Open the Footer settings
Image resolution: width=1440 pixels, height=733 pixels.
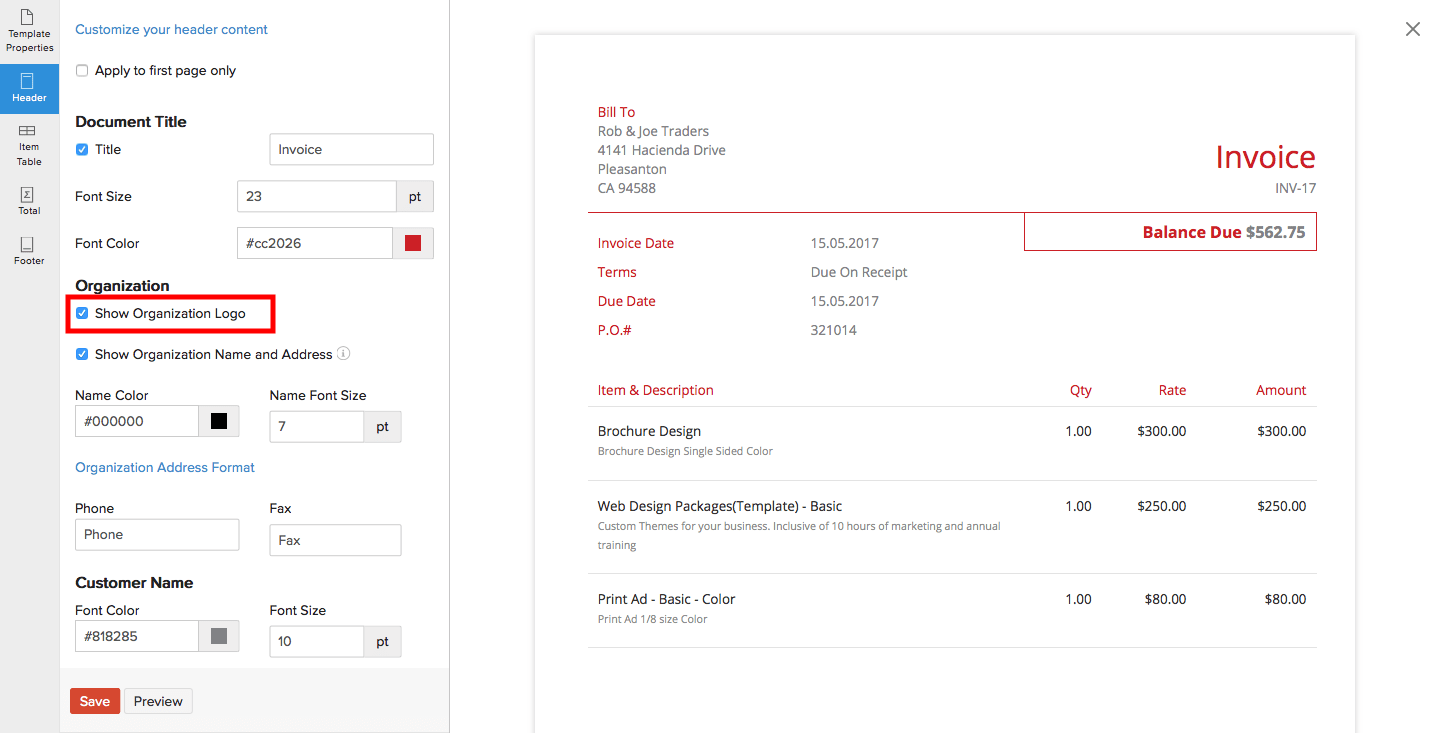[29, 250]
